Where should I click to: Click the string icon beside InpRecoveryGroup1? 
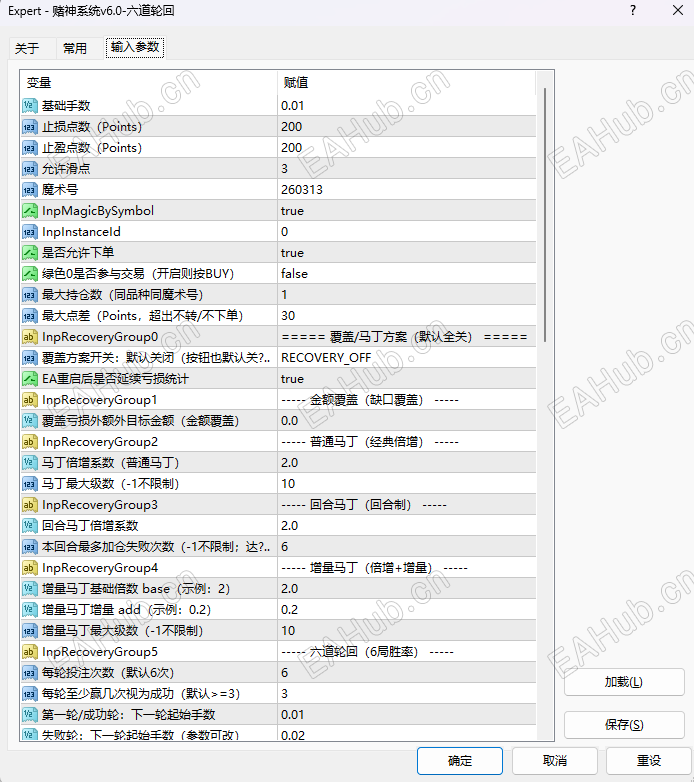pos(29,399)
